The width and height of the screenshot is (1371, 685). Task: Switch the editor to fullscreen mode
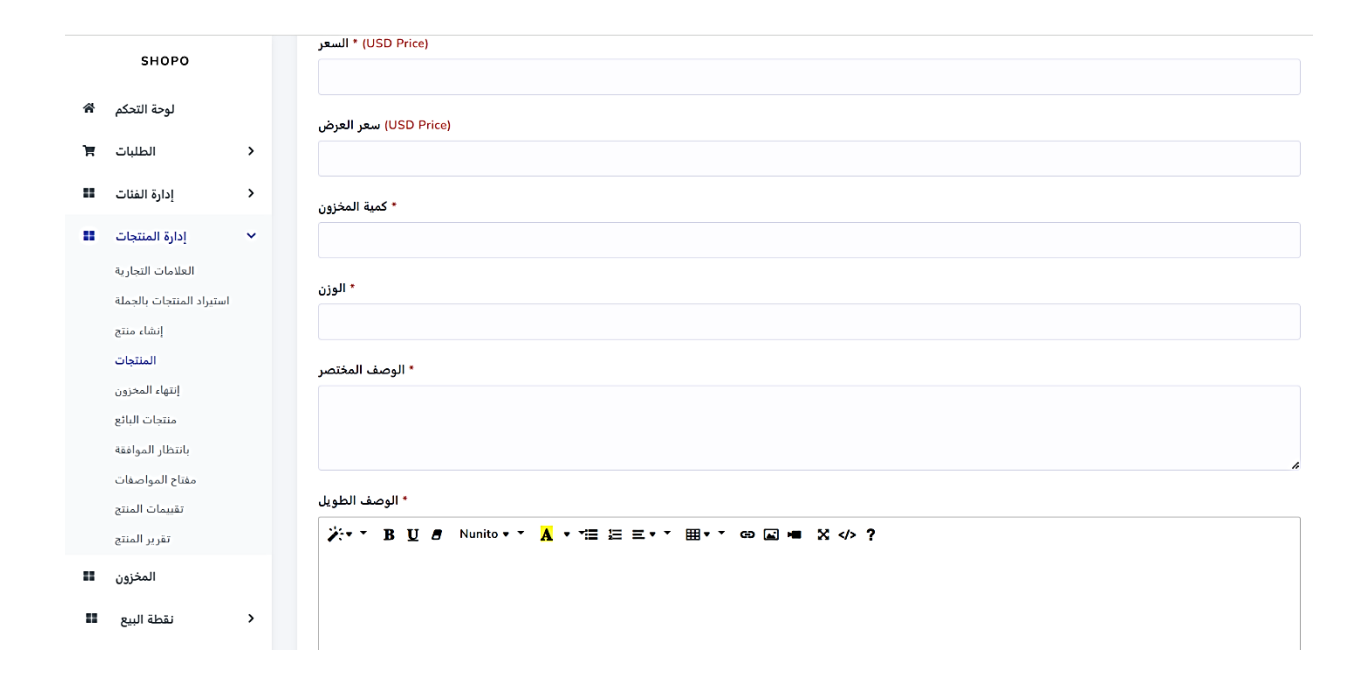point(823,535)
